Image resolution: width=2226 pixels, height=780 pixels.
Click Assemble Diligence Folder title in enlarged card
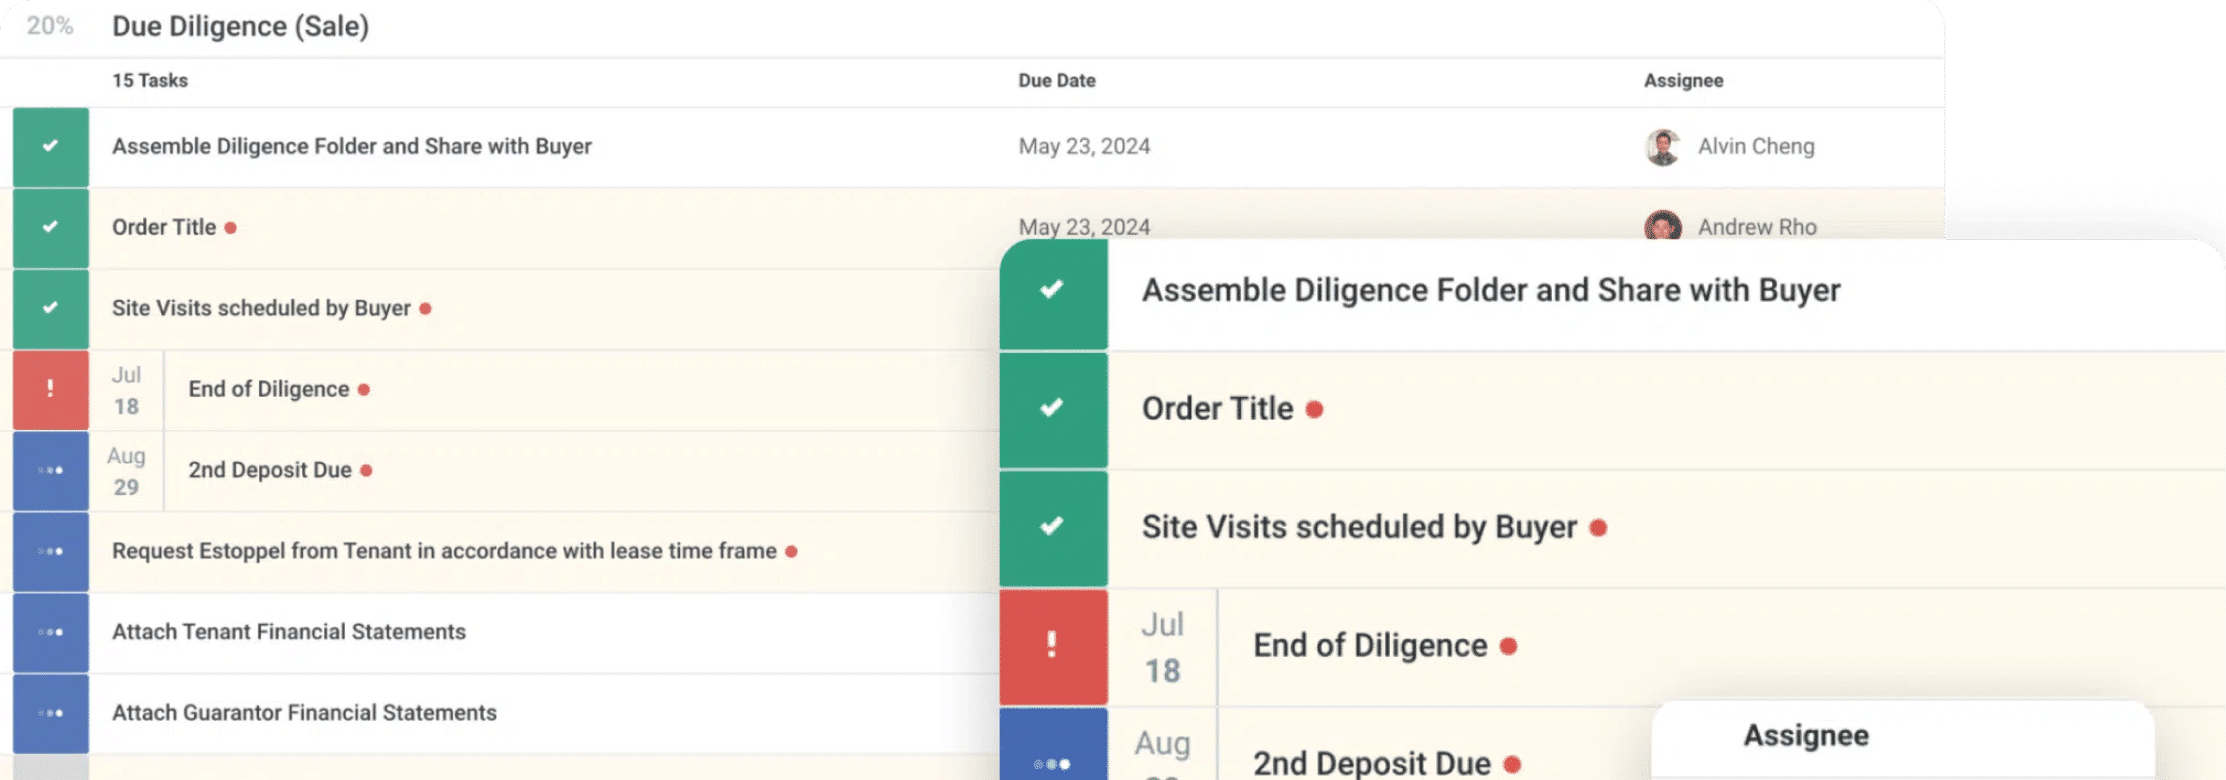click(1491, 291)
